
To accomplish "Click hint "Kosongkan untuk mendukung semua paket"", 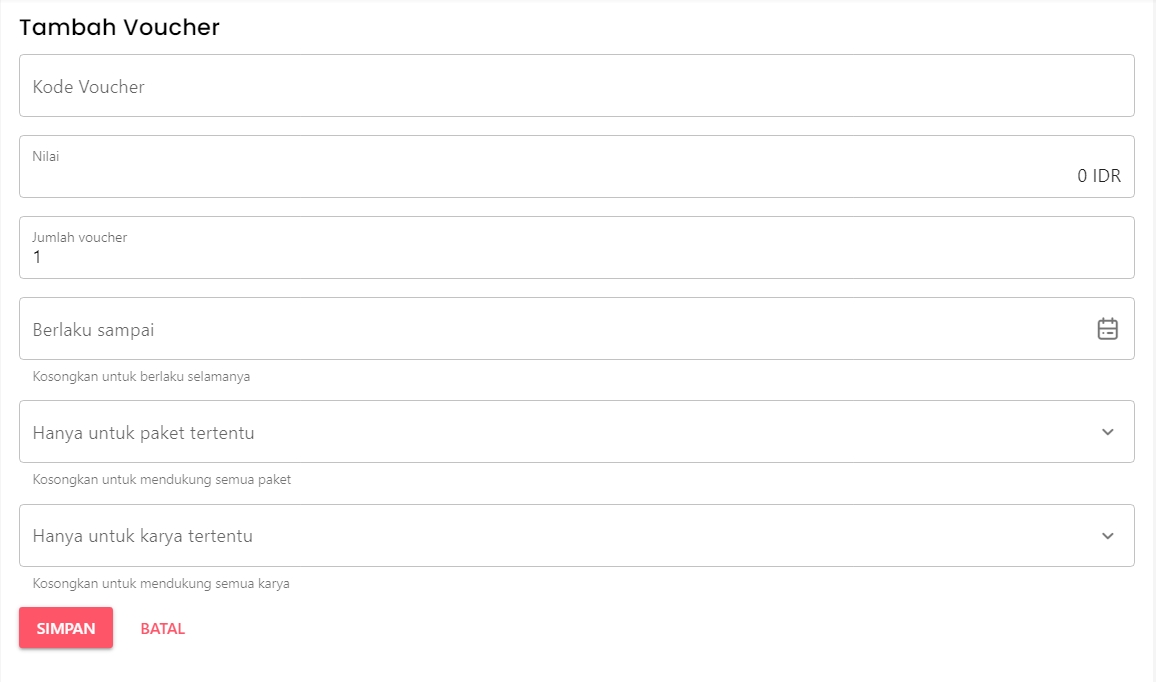I will pos(162,480).
